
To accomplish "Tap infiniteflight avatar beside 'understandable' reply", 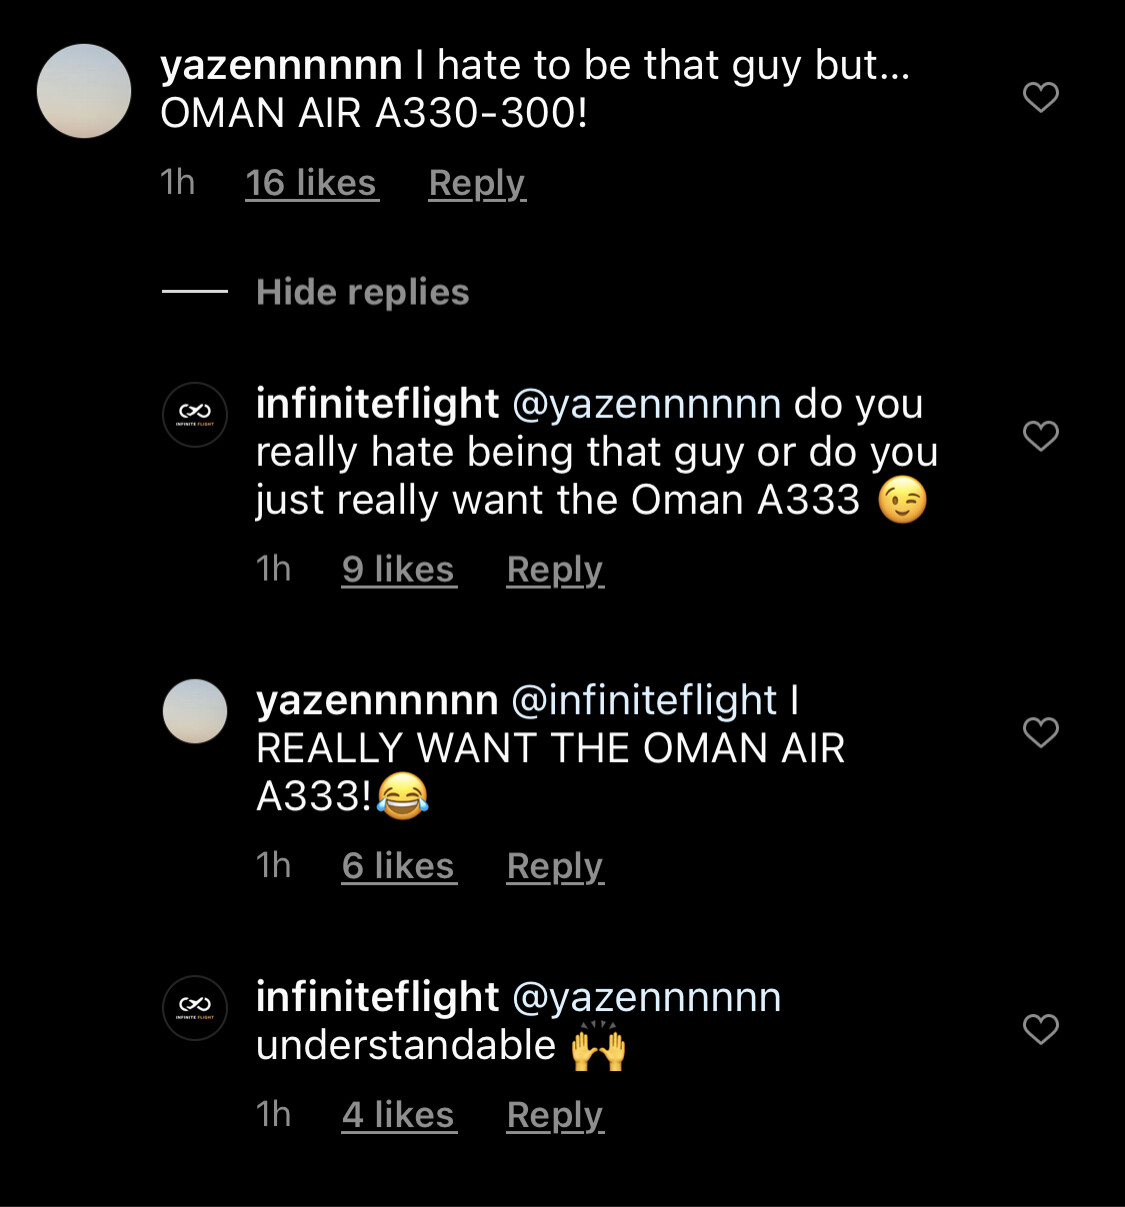I will pyautogui.click(x=195, y=1008).
